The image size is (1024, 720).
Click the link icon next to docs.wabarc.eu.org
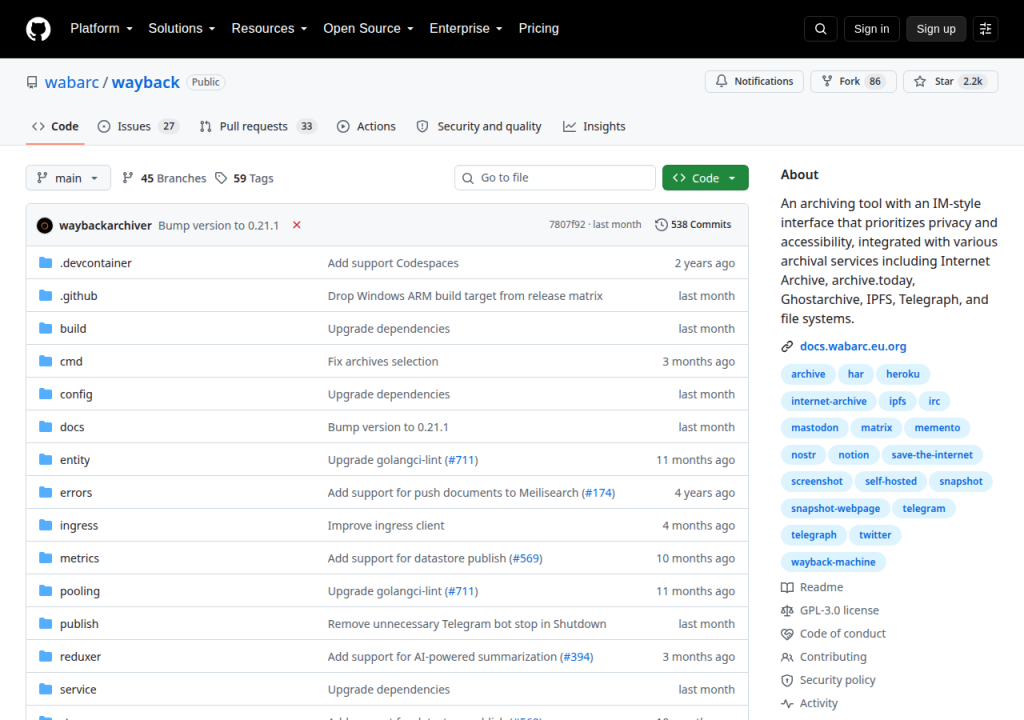pos(787,346)
